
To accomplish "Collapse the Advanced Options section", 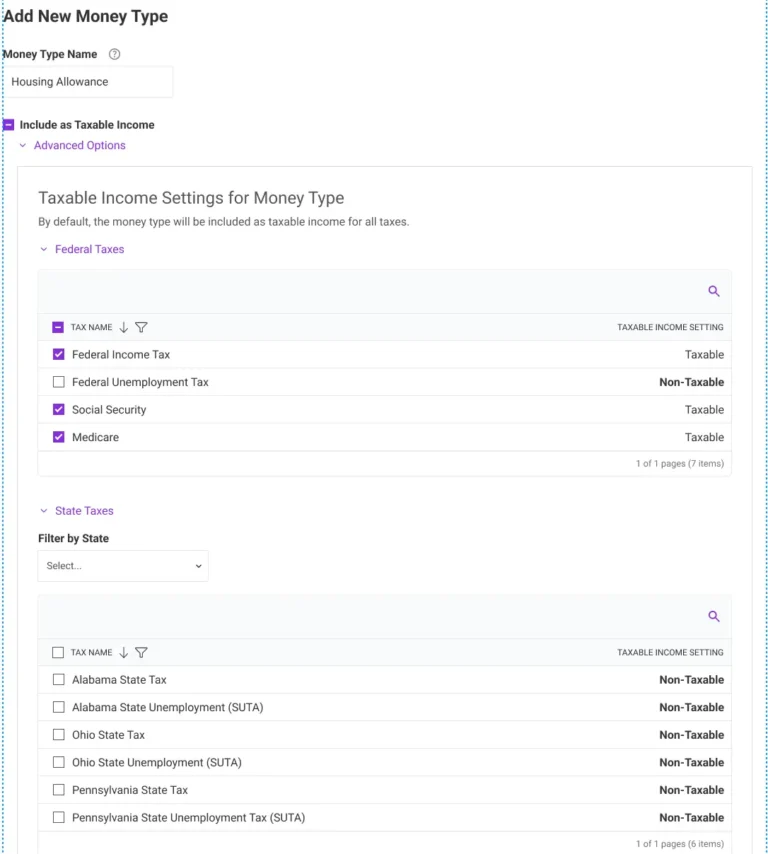I will coord(22,145).
